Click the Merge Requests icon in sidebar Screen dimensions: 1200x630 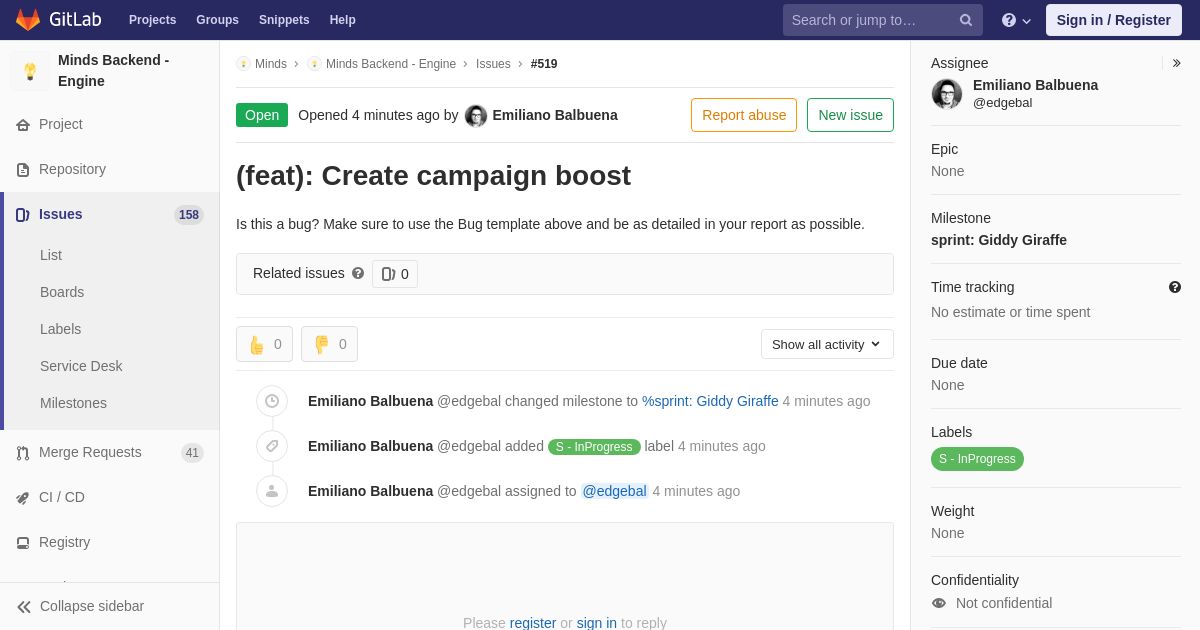pyautogui.click(x=23, y=453)
